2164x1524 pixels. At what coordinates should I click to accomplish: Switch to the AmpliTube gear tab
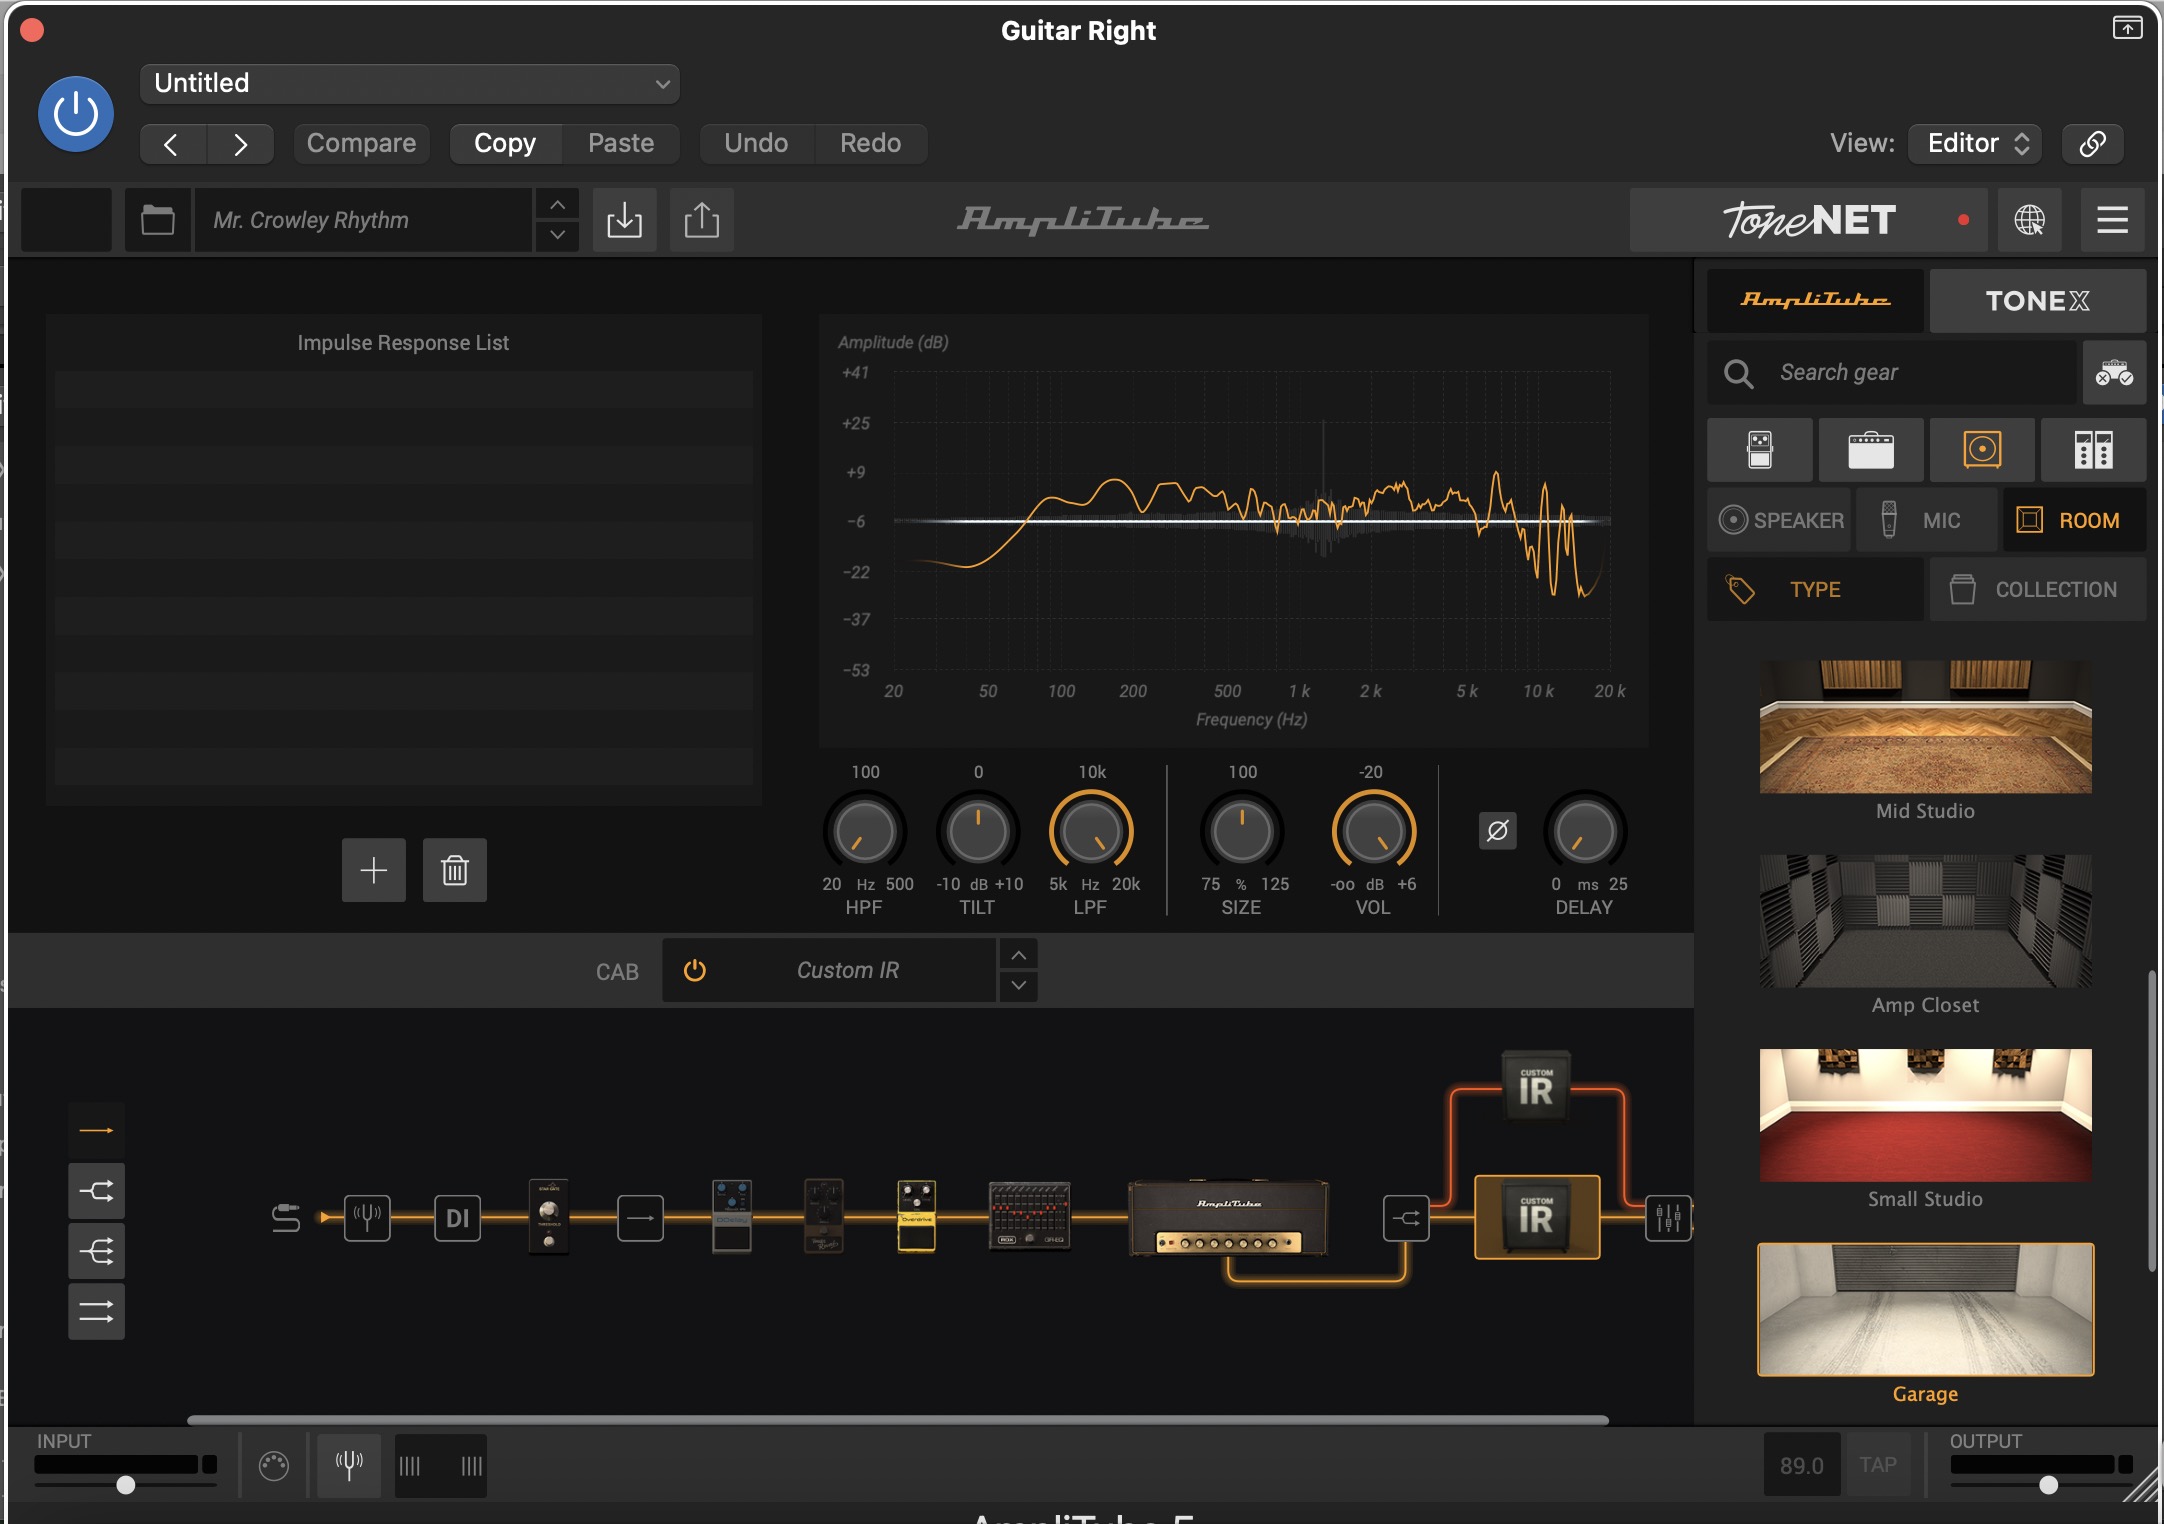point(1815,300)
